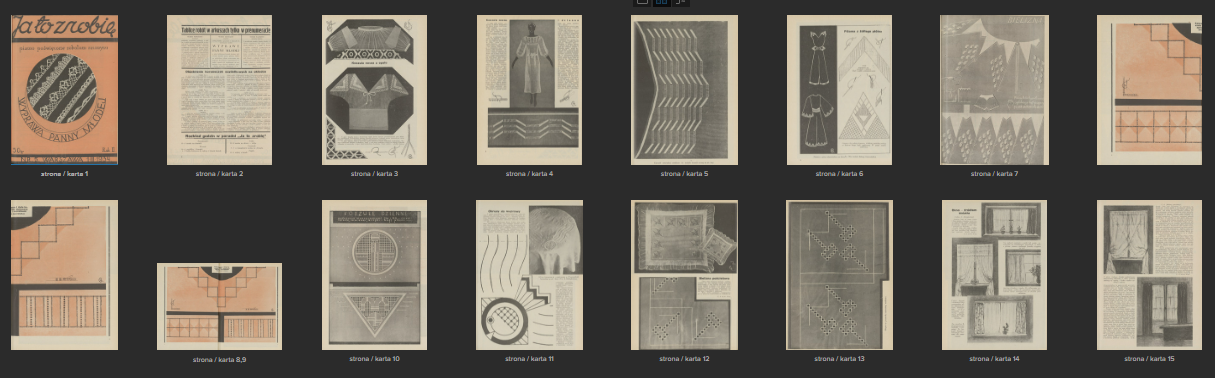The width and height of the screenshot is (1215, 378).
Task: Click the 'strona / karta 4' label
Action: (529, 174)
